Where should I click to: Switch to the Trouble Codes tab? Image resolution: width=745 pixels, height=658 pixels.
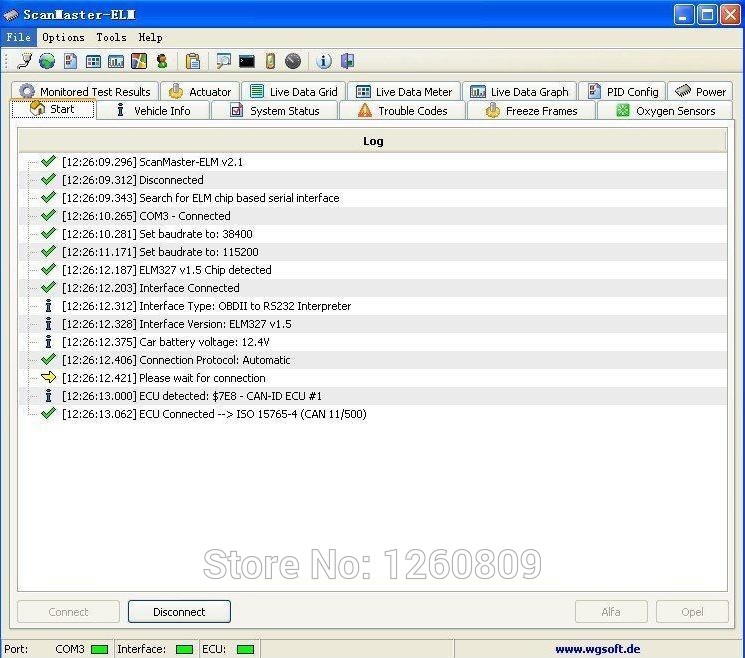coord(402,111)
